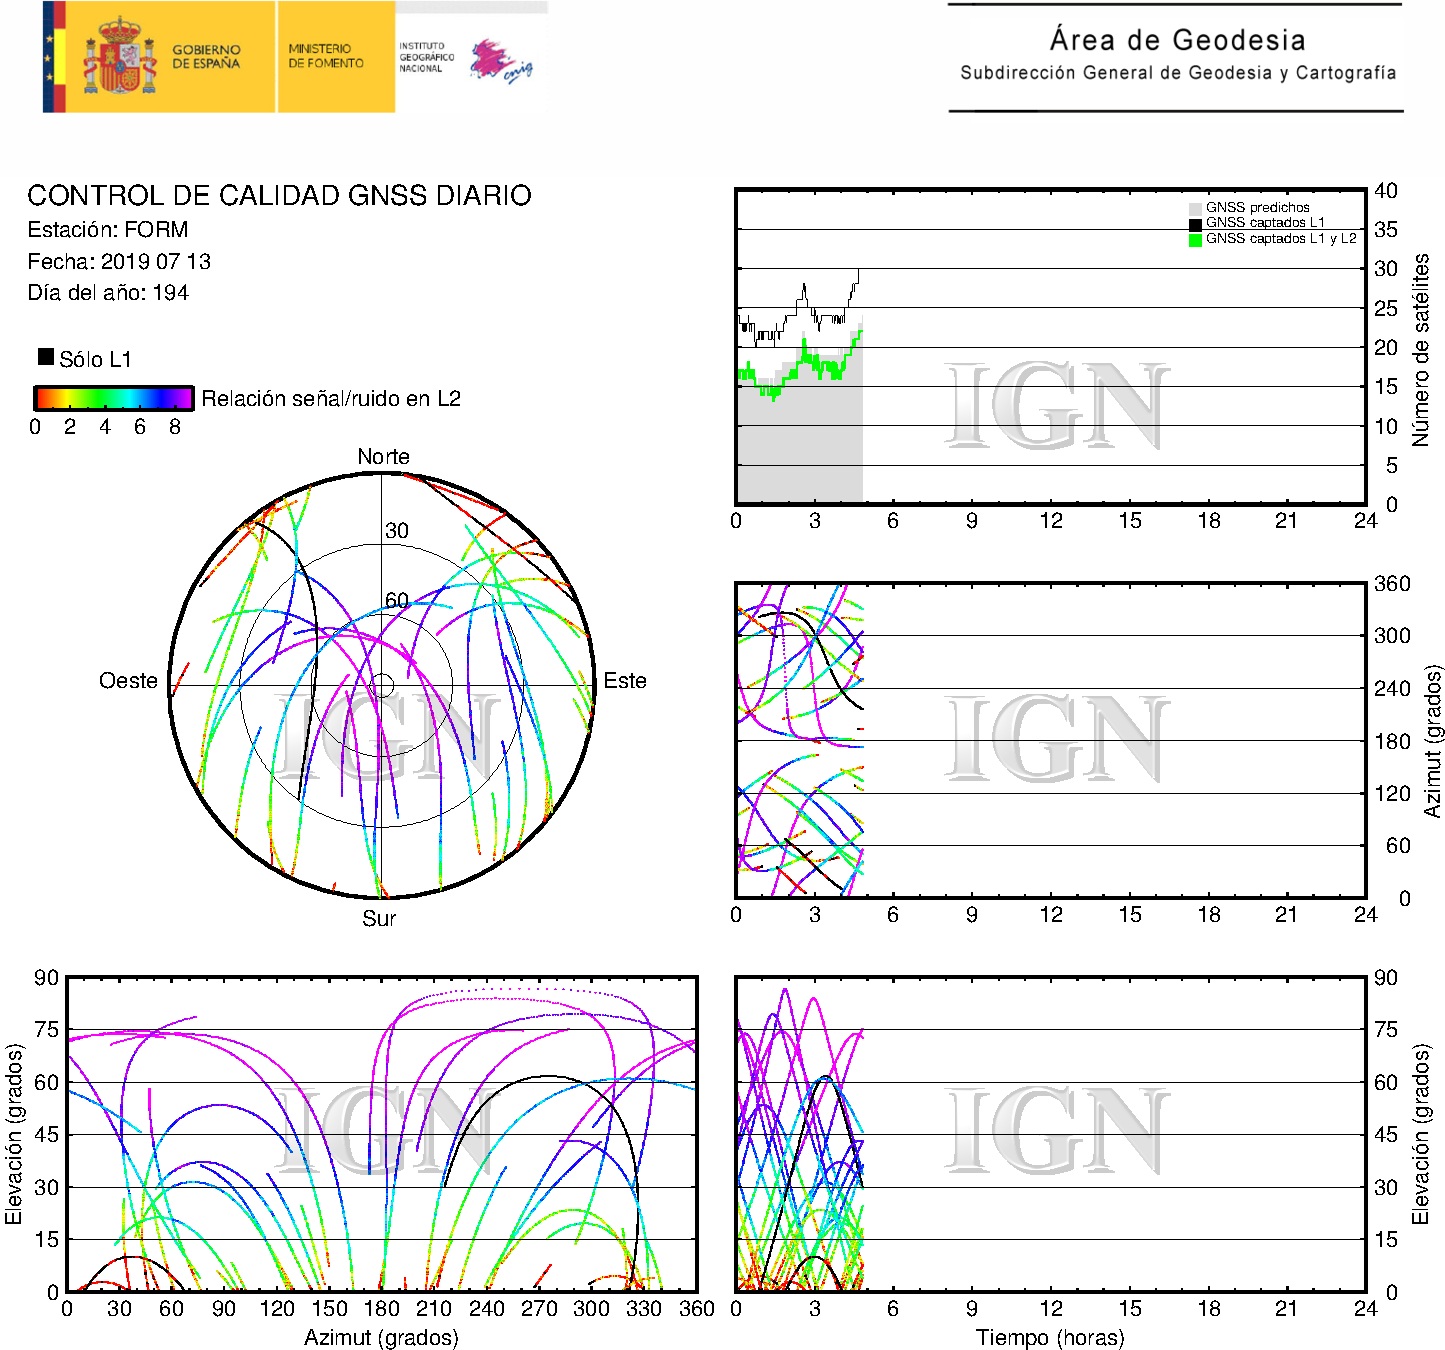Click the gray GNSS predichos legend marker
The image size is (1445, 1350).
[x=1195, y=208]
